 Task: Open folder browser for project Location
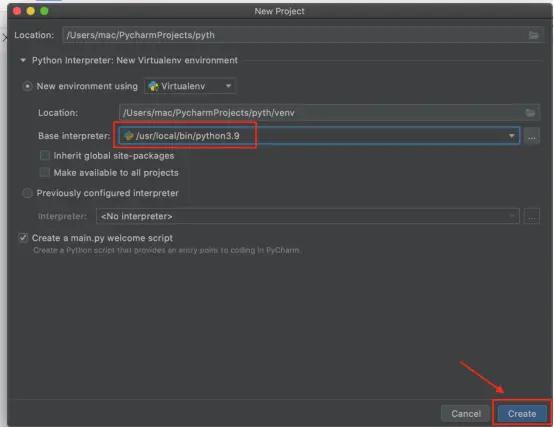[x=534, y=35]
